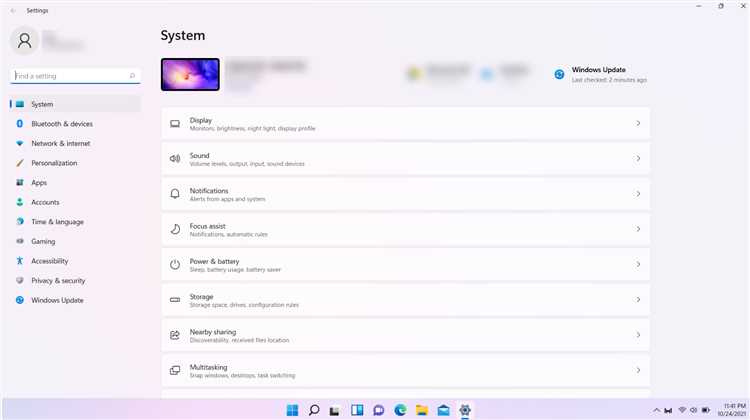This screenshot has width=750, height=420.
Task: Select the Accessibility icon in sidebar
Action: pos(20,261)
